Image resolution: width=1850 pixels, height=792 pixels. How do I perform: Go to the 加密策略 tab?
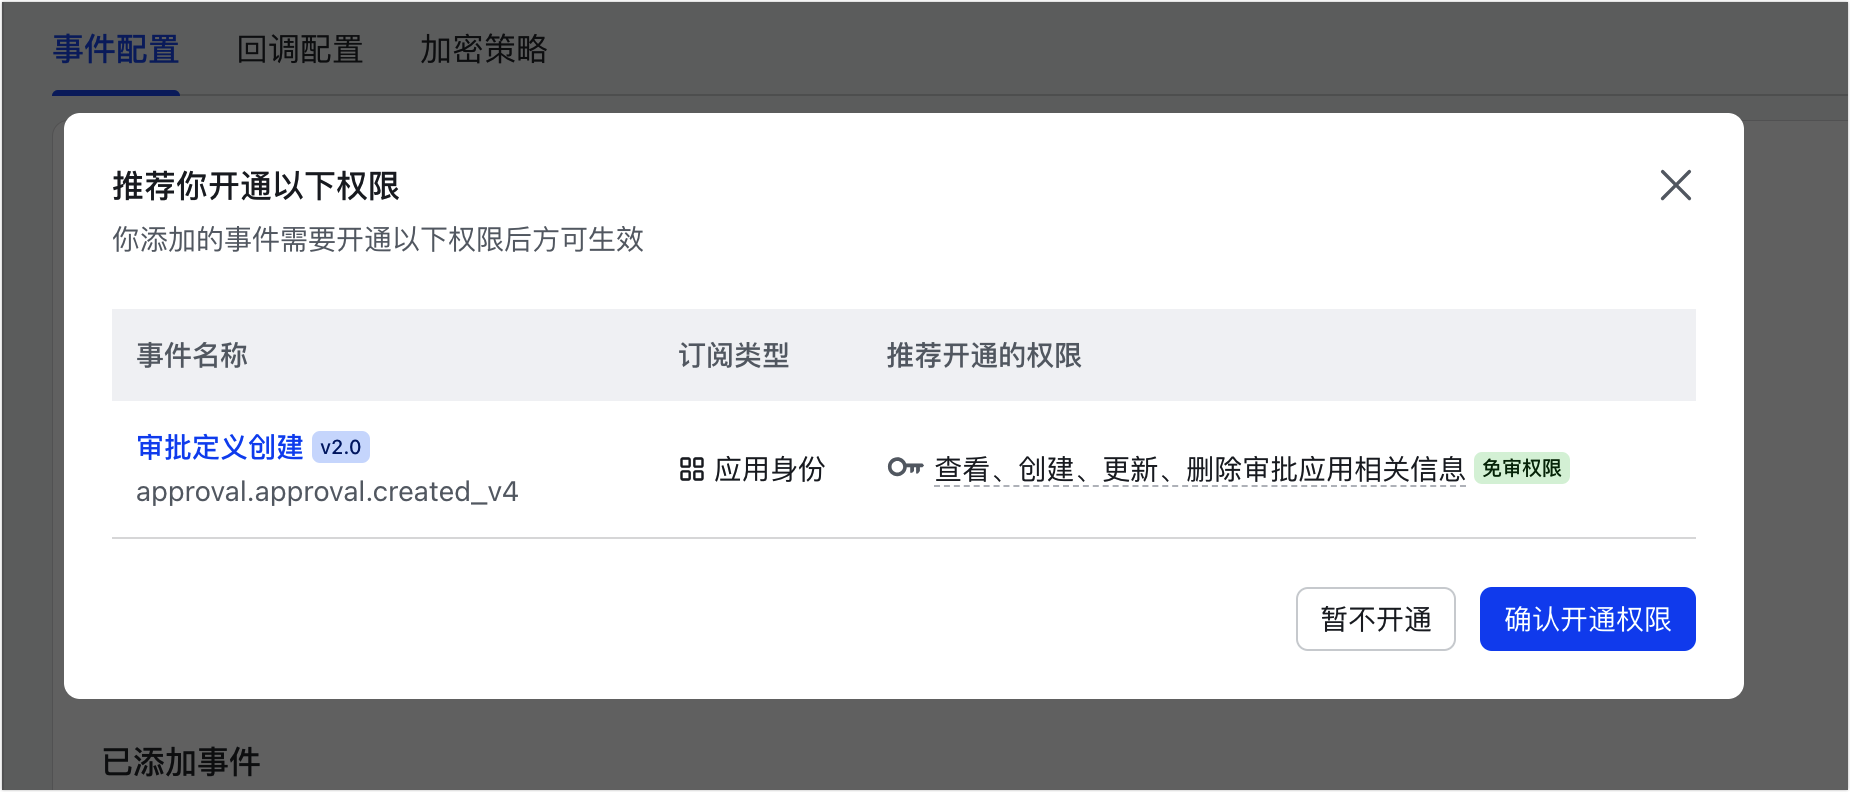pyautogui.click(x=483, y=49)
